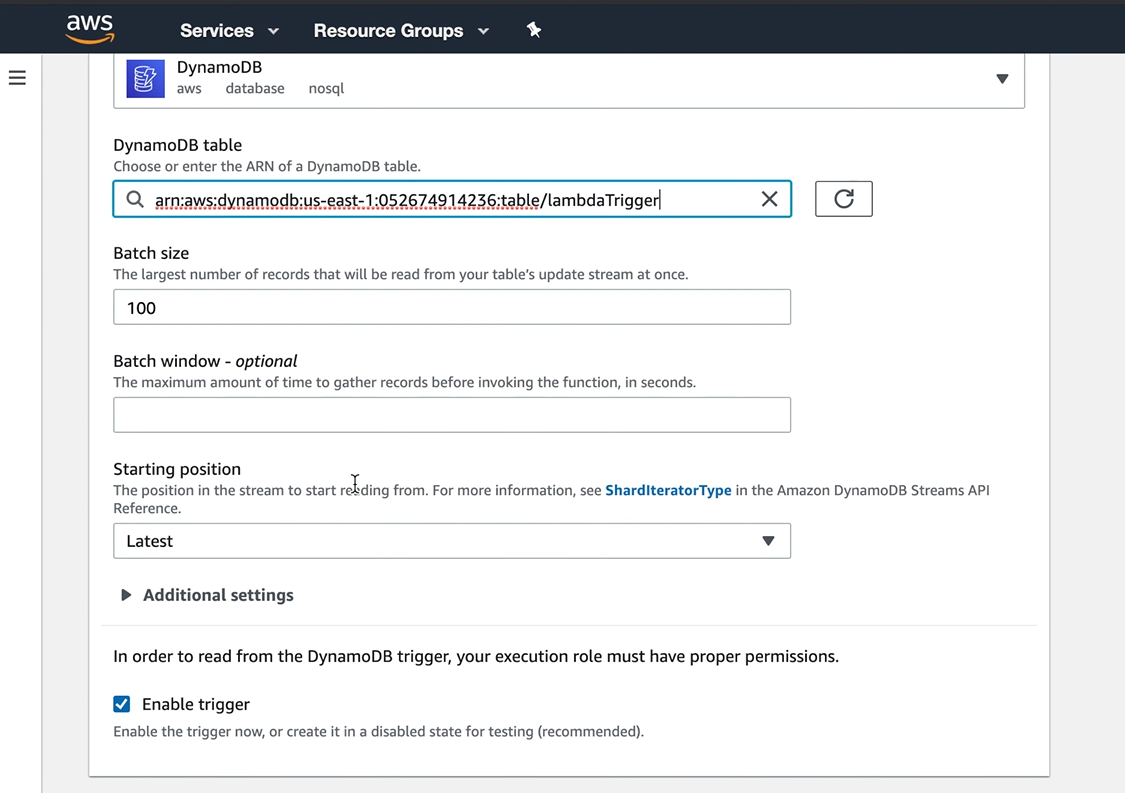This screenshot has height=793, width=1125.
Task: Click the chevron next to Services
Action: click(x=274, y=31)
